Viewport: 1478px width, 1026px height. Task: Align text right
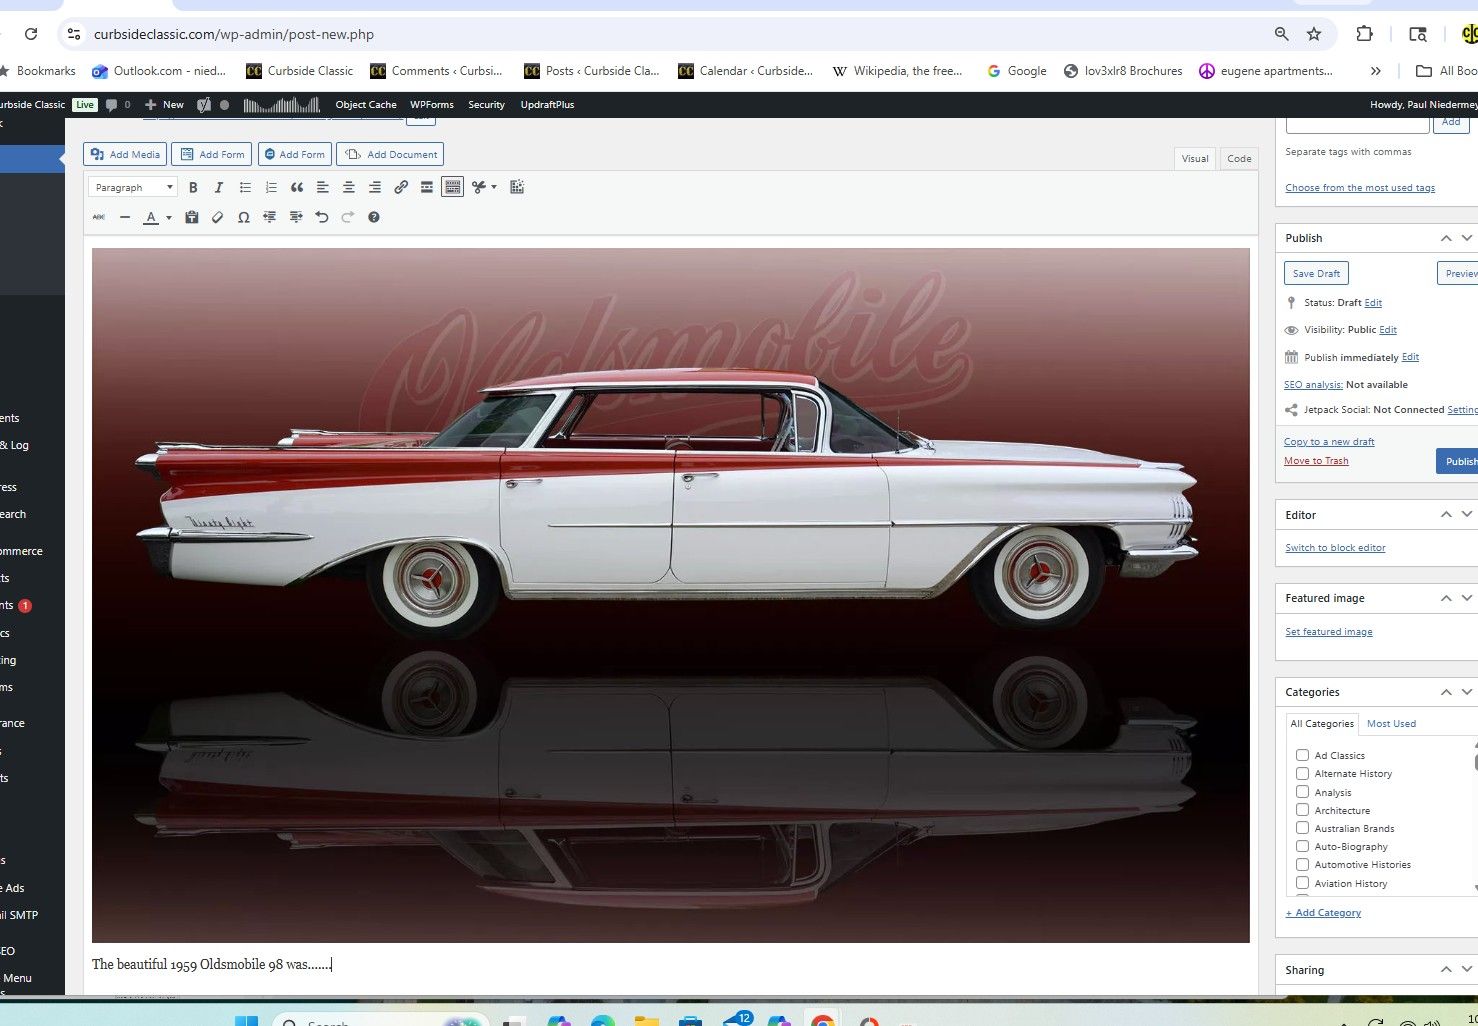(375, 187)
